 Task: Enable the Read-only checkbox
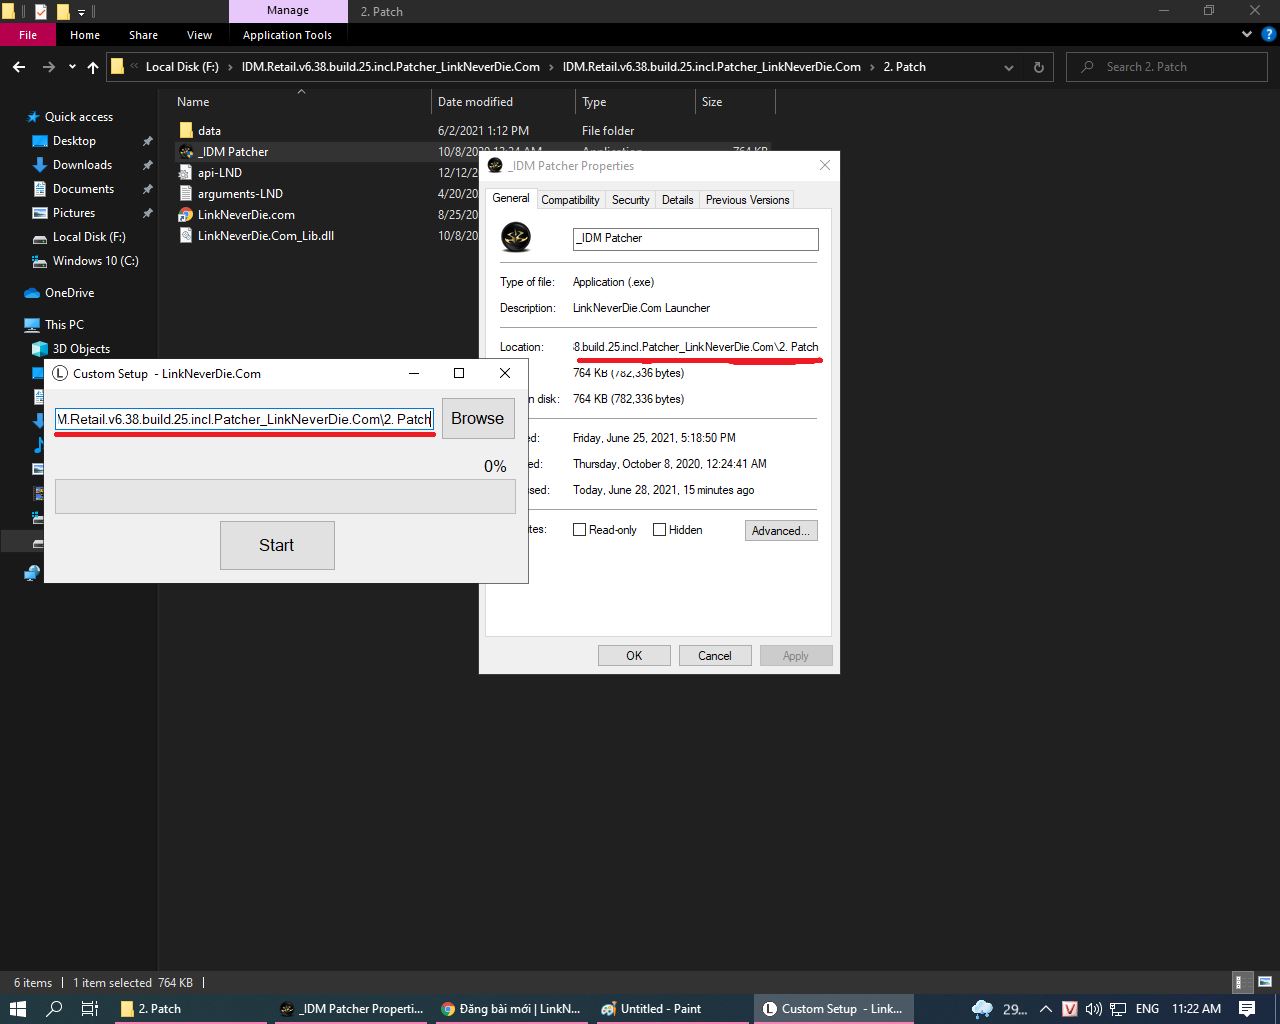(579, 530)
